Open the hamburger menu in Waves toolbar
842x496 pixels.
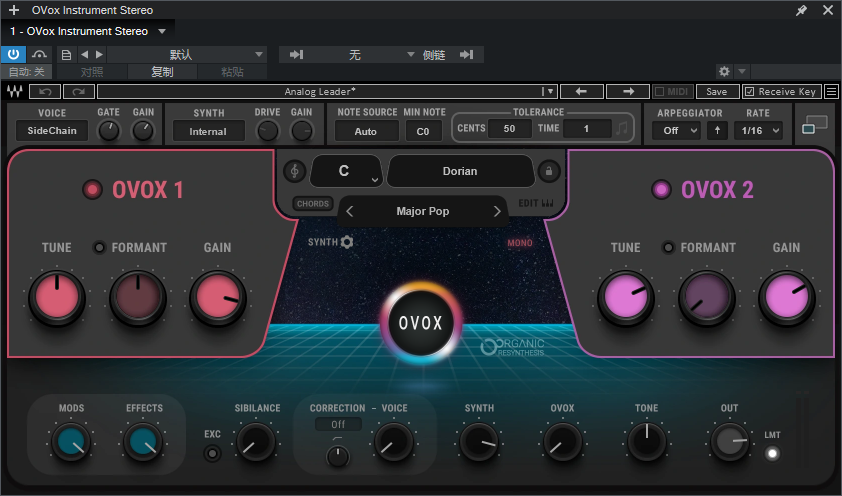pyautogui.click(x=831, y=92)
